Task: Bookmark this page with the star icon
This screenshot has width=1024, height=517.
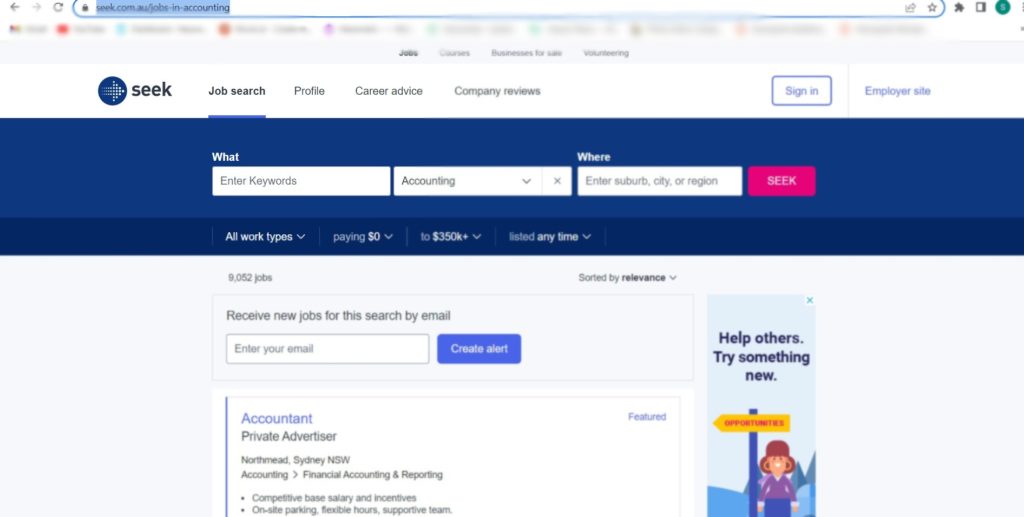Action: click(932, 8)
